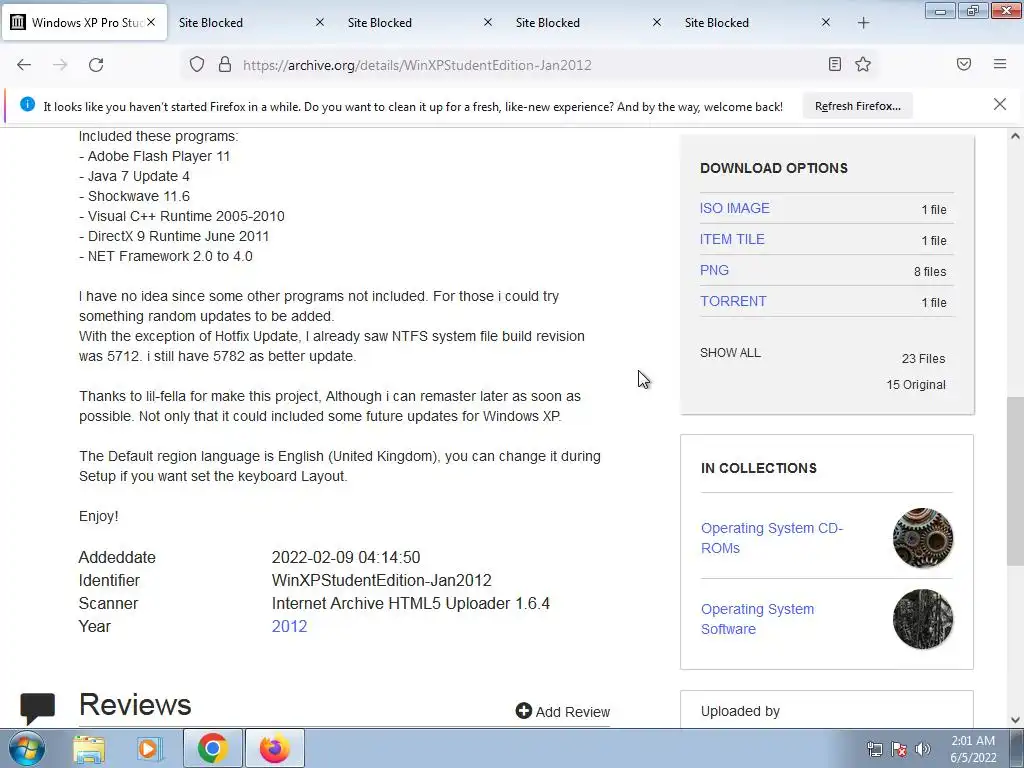This screenshot has width=1024, height=768.
Task: Save the page to Pocket
Action: coord(964,64)
